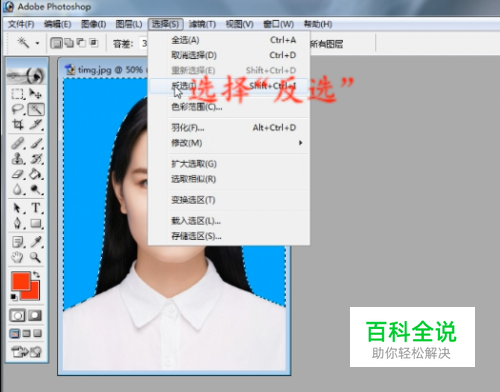The width and height of the screenshot is (500, 392).
Task: Select the Magic Wand tool in toolbox
Action: pos(36,109)
